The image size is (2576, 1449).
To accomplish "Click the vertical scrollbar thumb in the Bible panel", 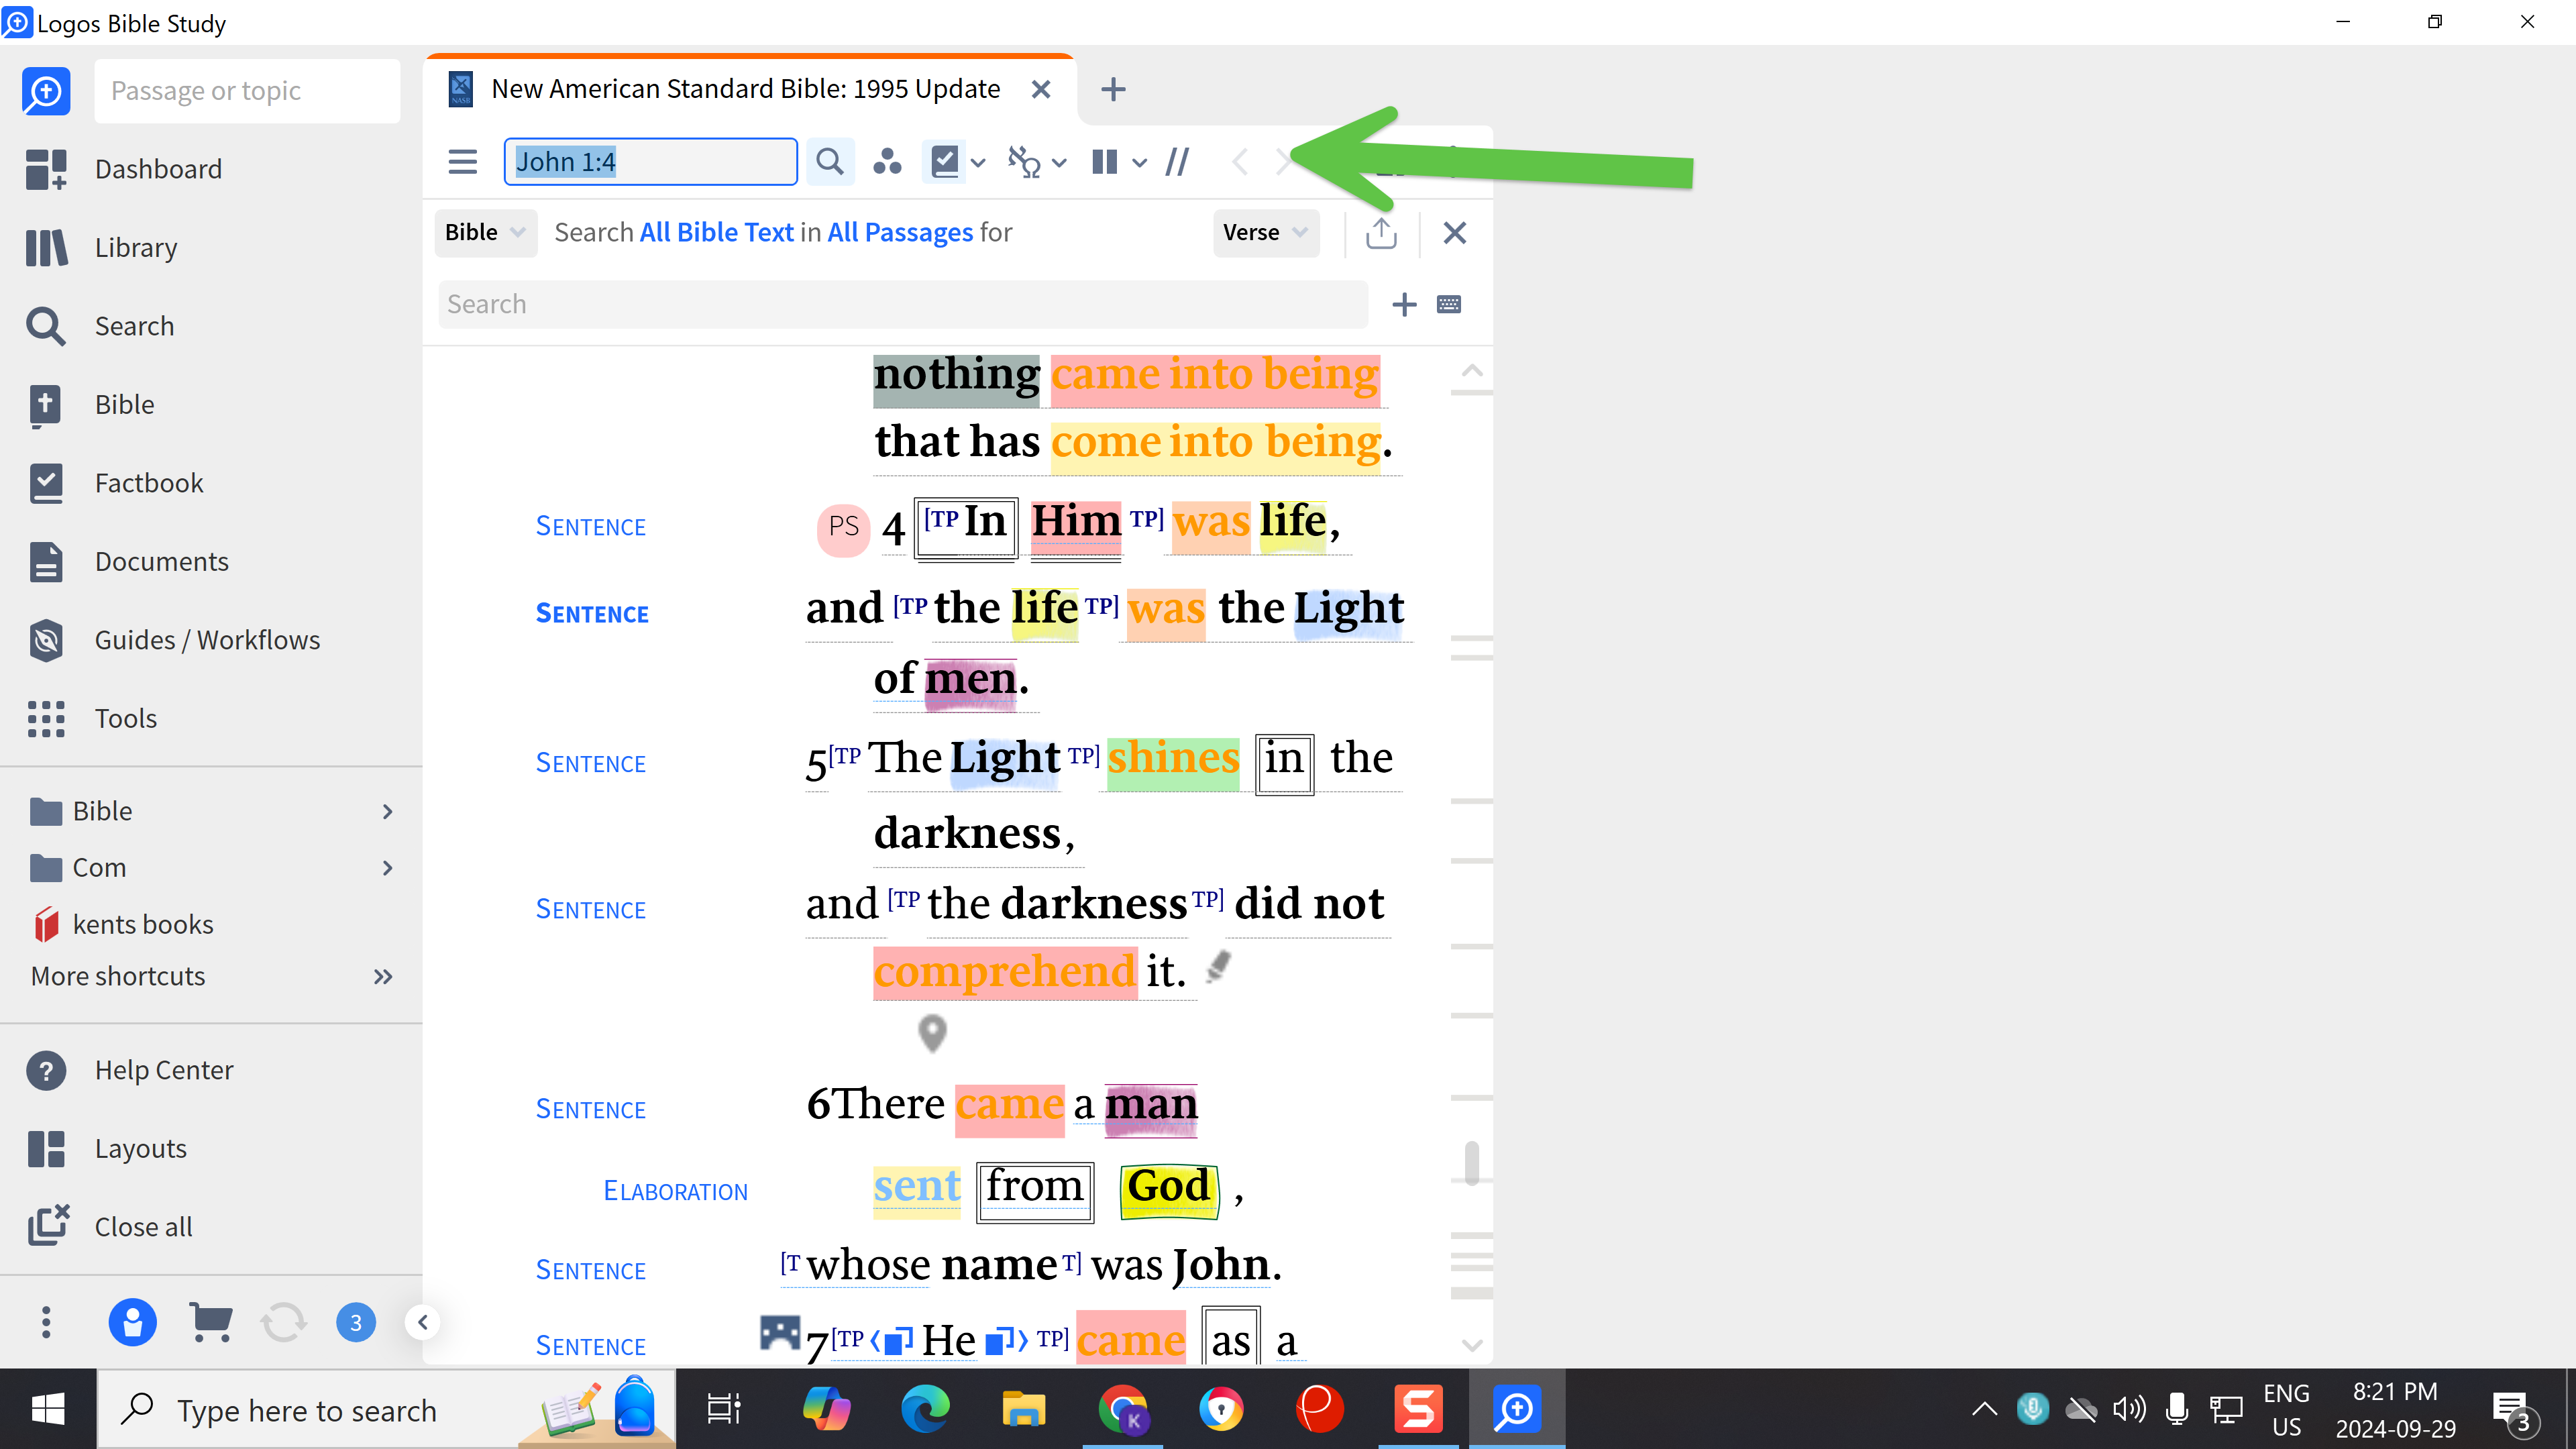I will [x=1471, y=1163].
